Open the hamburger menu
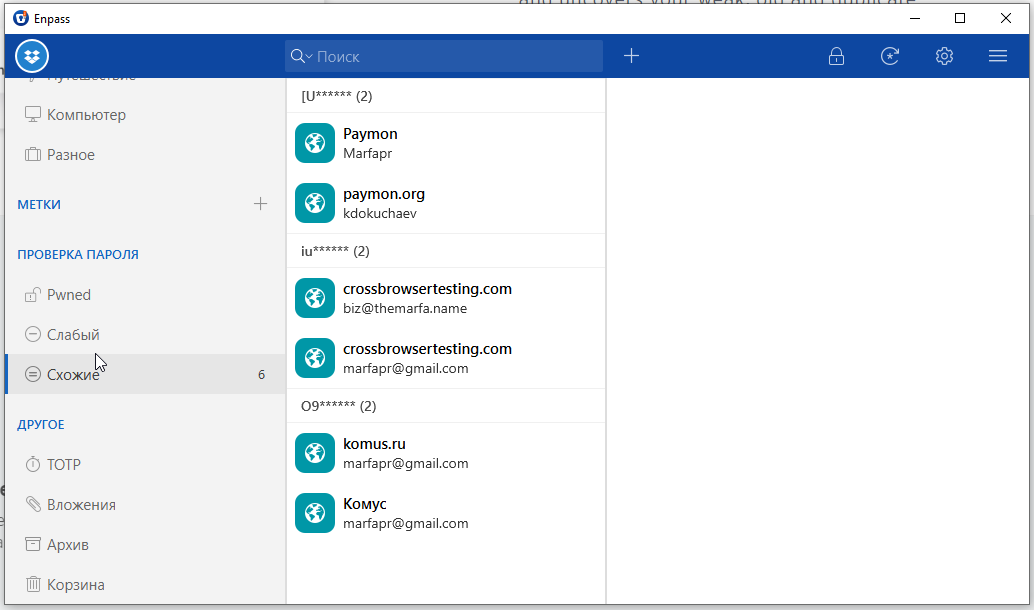 998,56
